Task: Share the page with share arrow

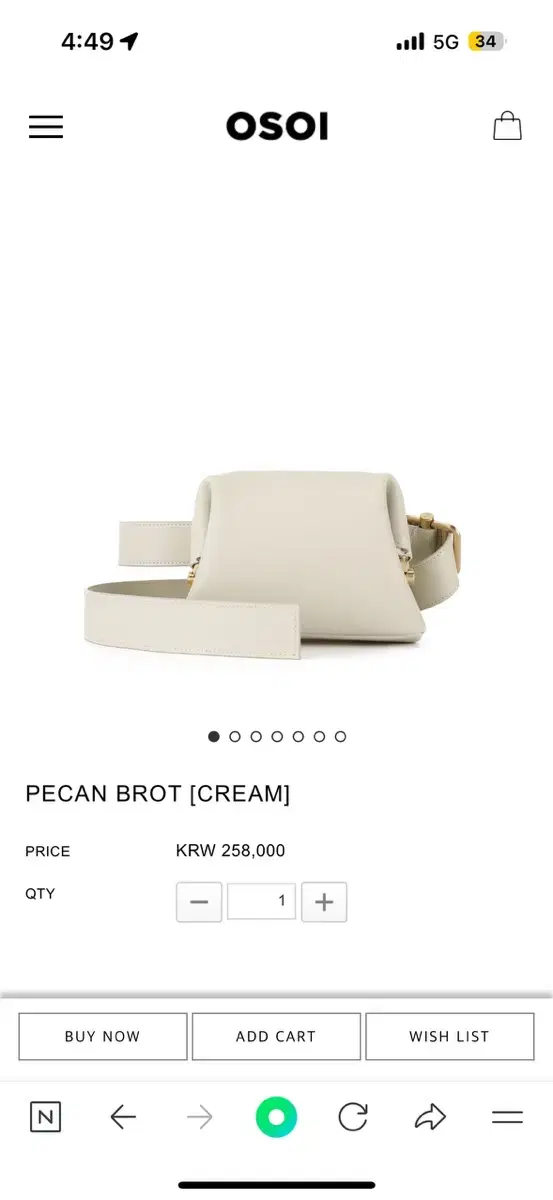Action: coord(430,1117)
